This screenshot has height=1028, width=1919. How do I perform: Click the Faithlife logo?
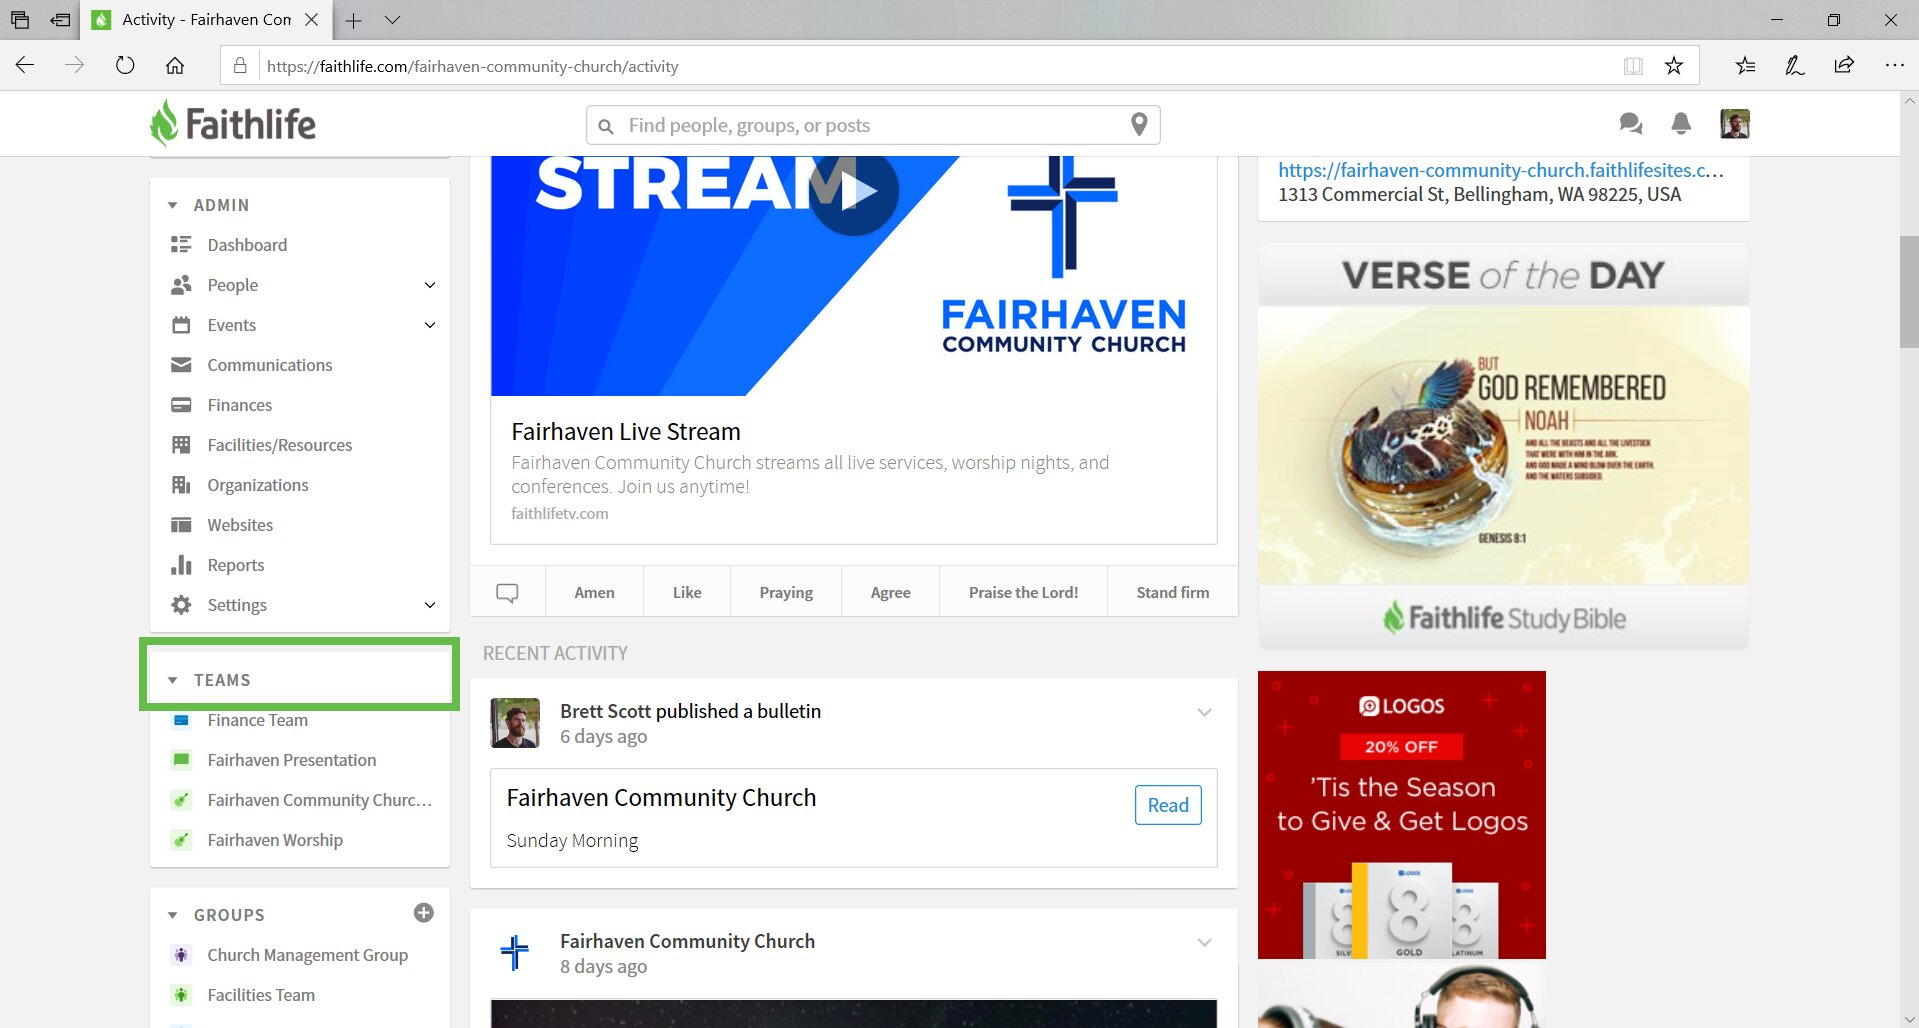(233, 124)
